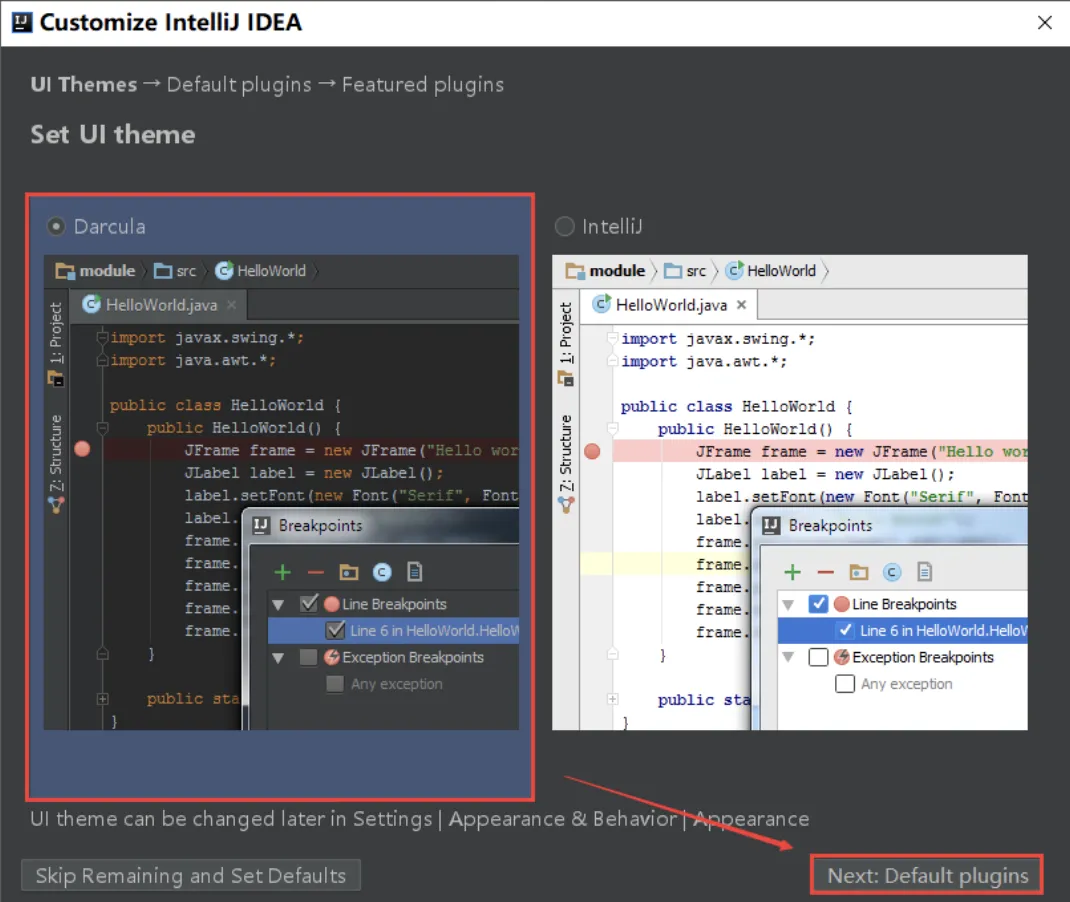Click the Project tool icon in IntelliJ sidebar
Viewport: 1070px width, 902px height.
pos(566,378)
